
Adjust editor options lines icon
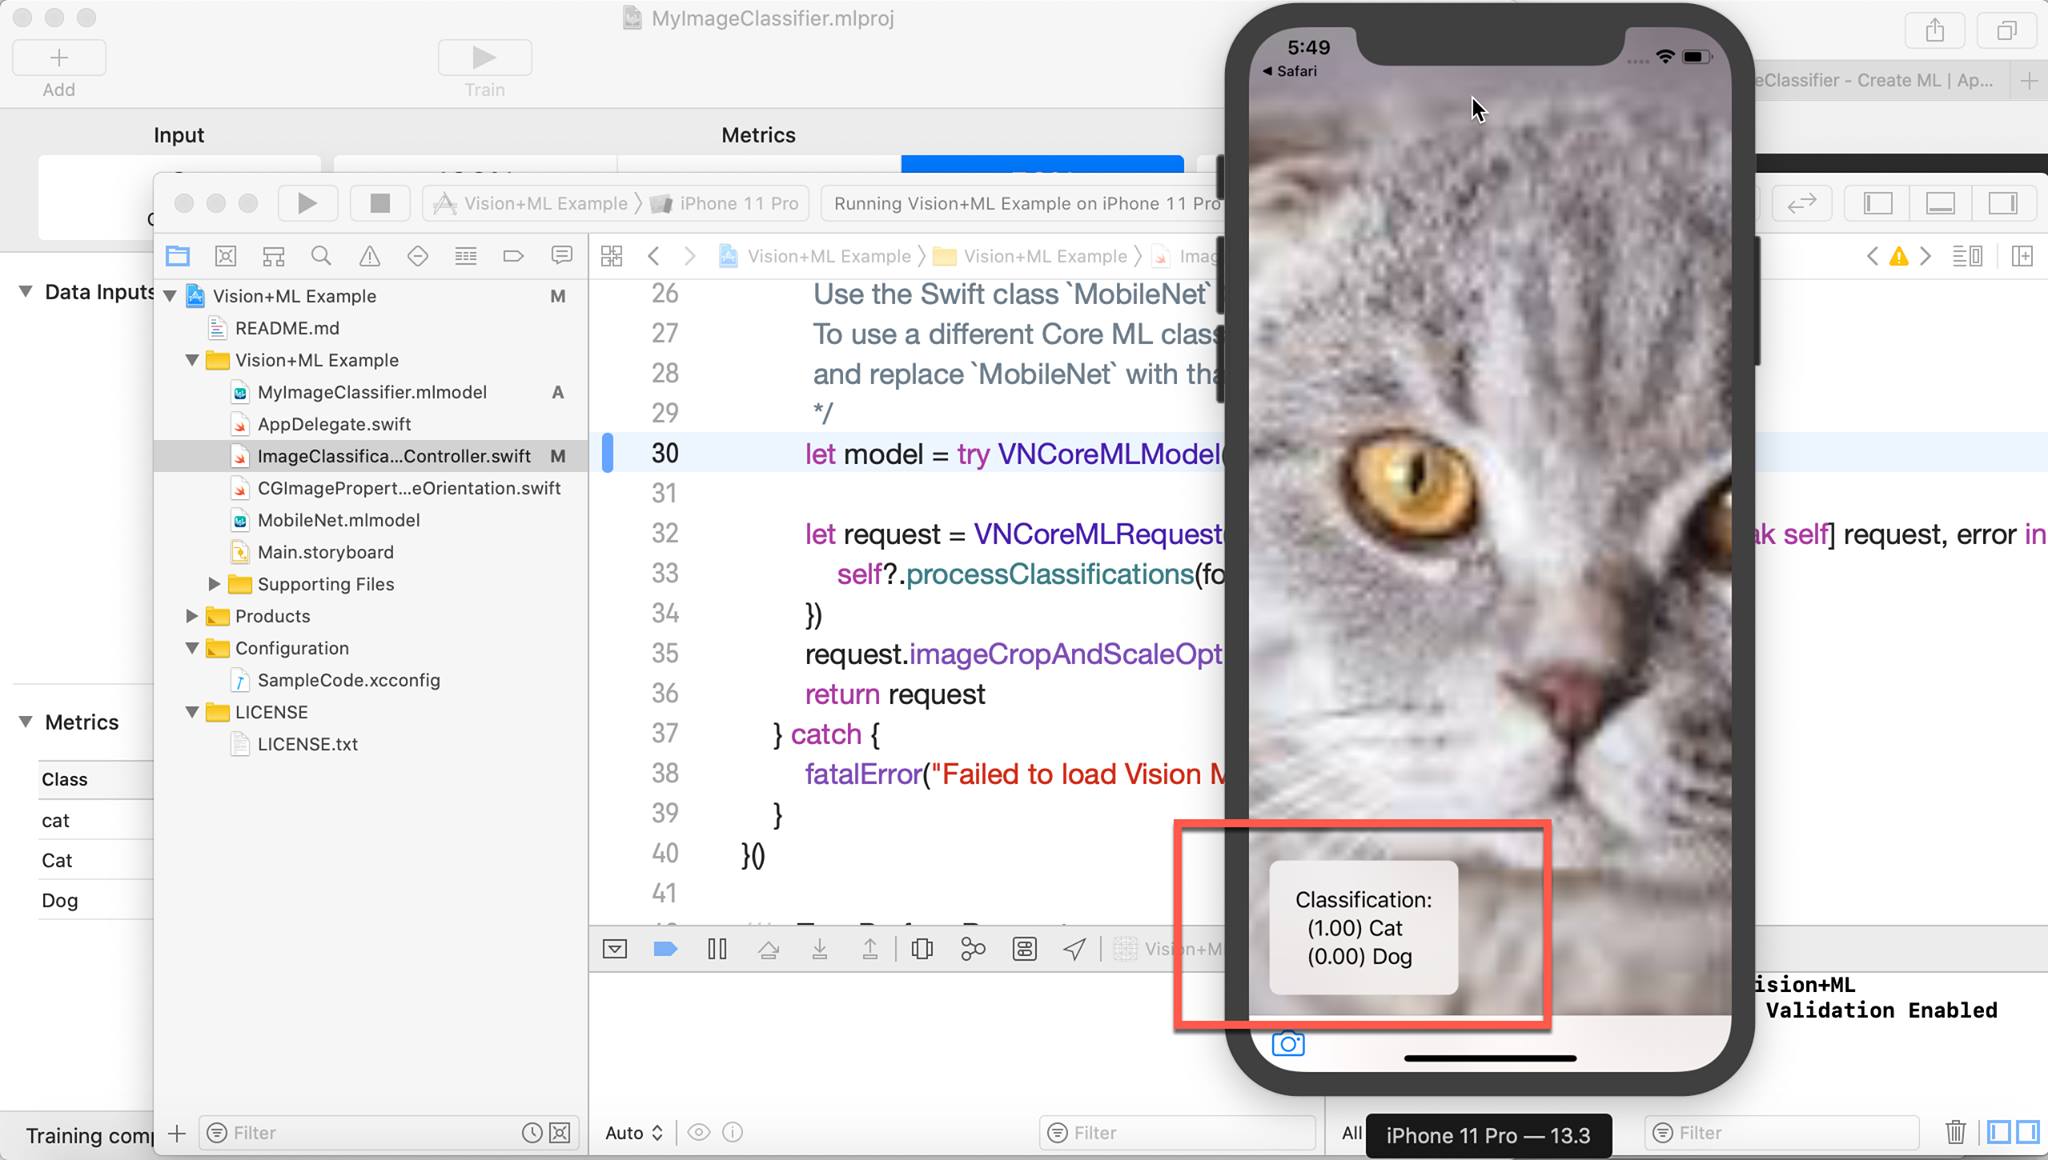(x=1967, y=256)
